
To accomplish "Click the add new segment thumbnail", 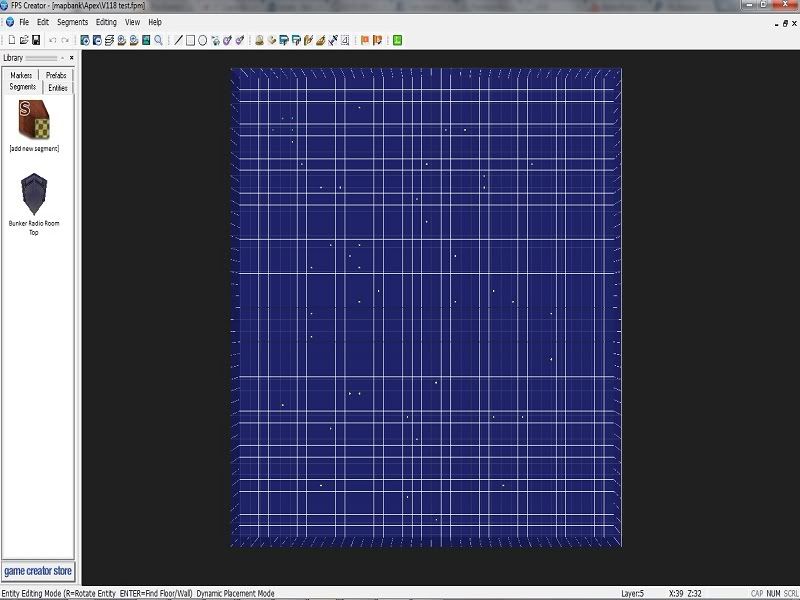I will (x=34, y=121).
